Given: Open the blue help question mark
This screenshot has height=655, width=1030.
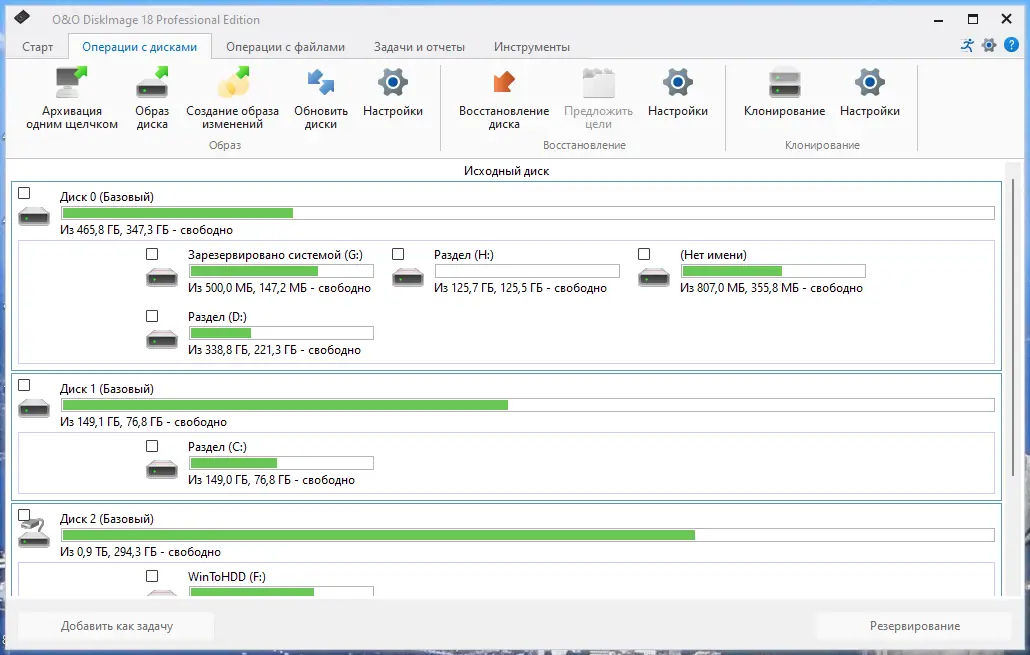Looking at the screenshot, I should [1012, 45].
